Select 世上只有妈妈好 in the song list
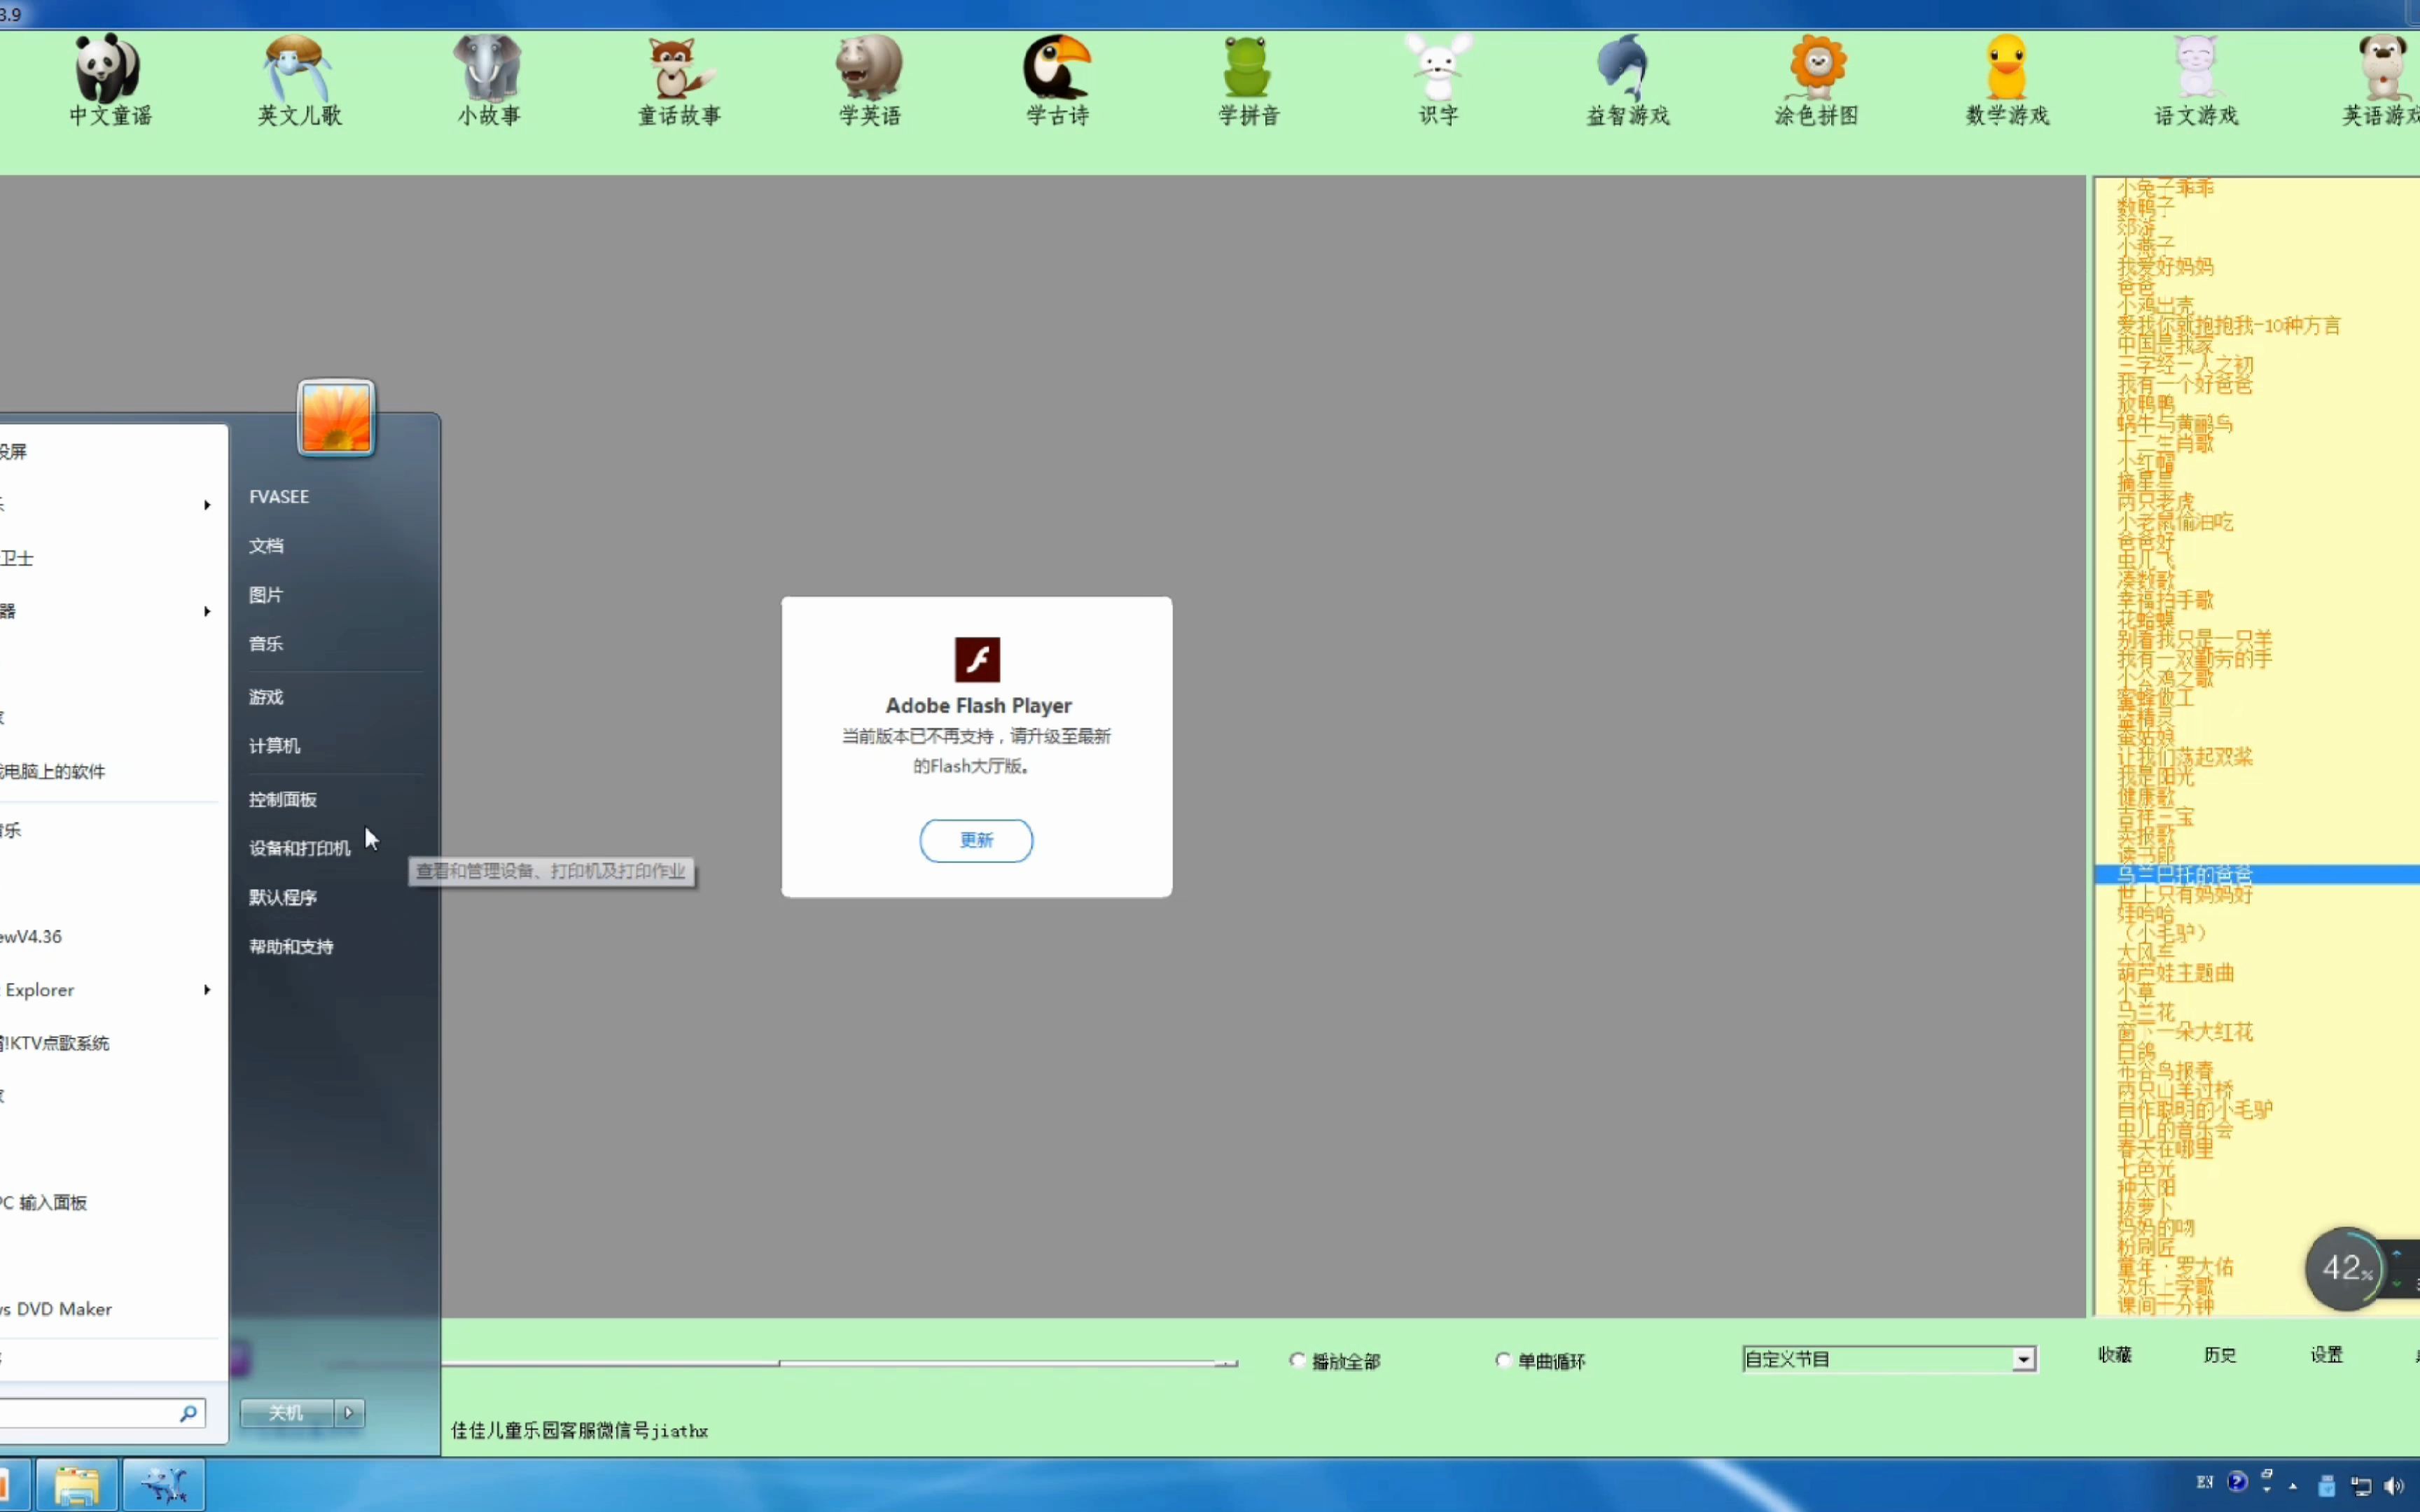The image size is (2420, 1512). (x=2185, y=895)
